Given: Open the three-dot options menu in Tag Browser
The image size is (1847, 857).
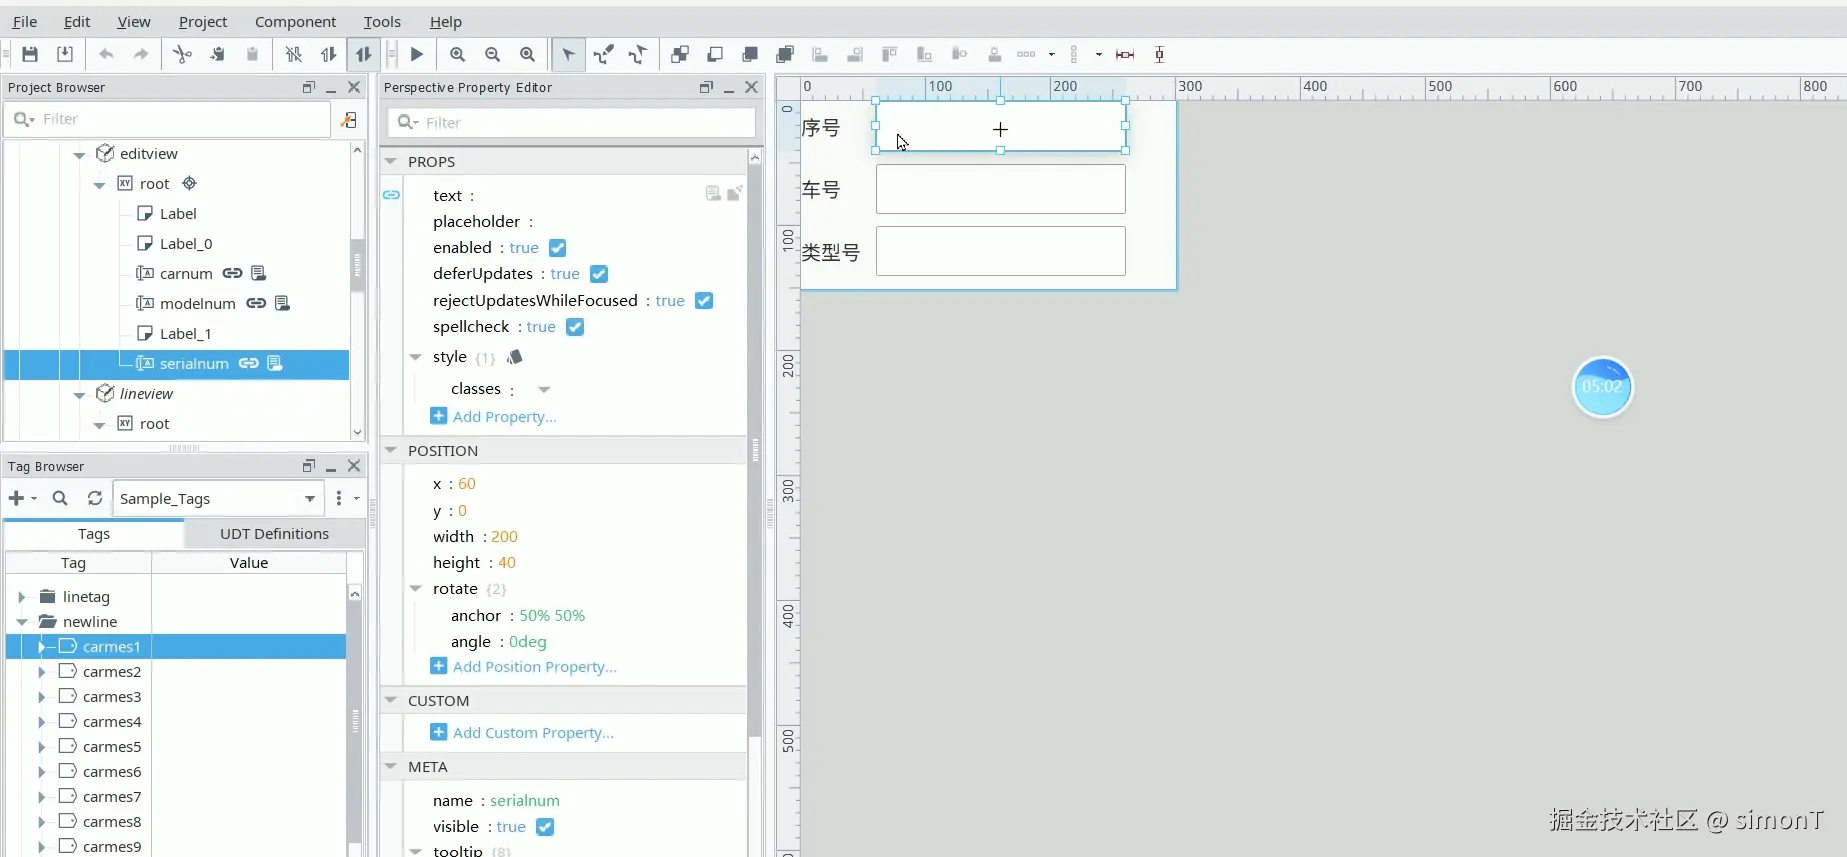Looking at the screenshot, I should [339, 498].
